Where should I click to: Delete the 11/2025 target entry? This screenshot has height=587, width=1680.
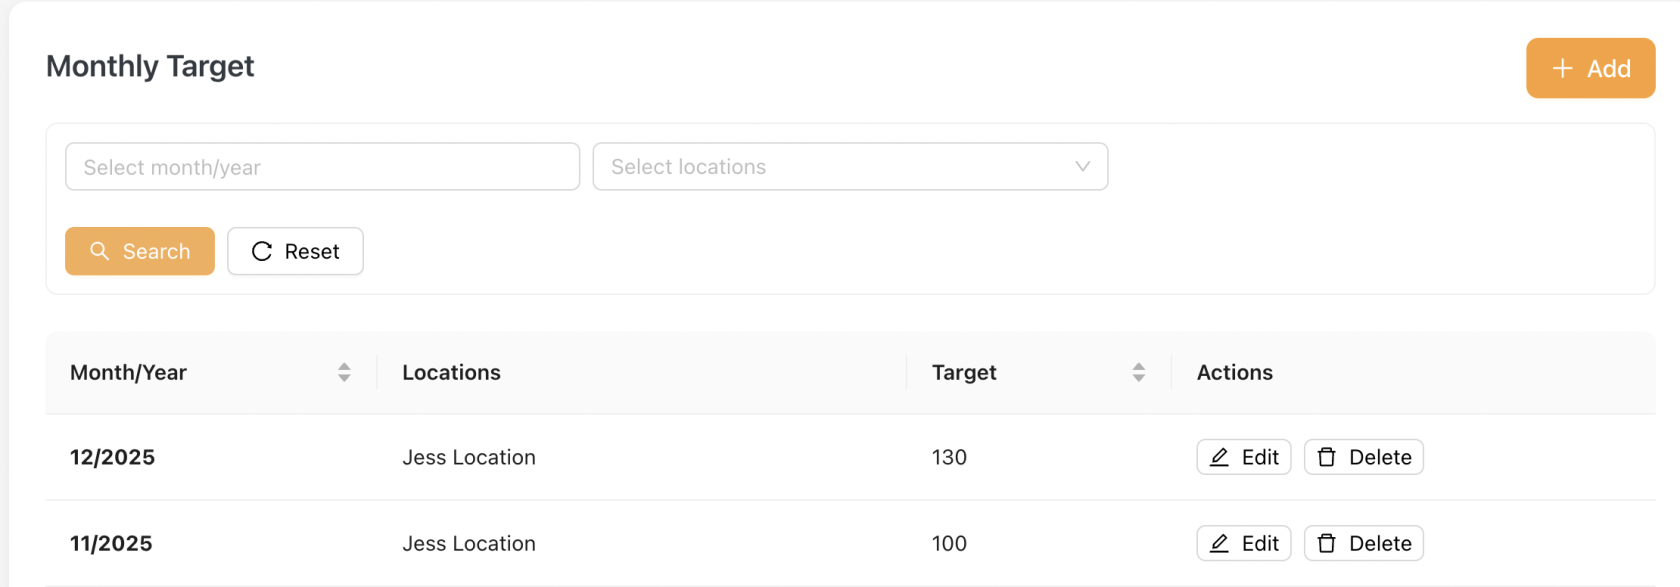click(x=1364, y=543)
